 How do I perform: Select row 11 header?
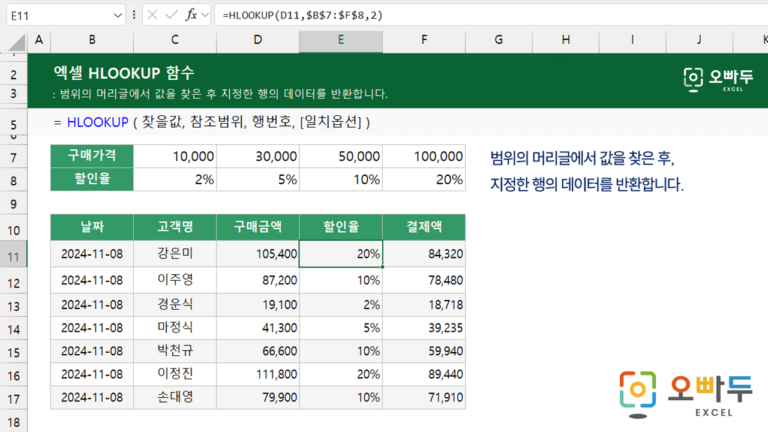(x=14, y=256)
